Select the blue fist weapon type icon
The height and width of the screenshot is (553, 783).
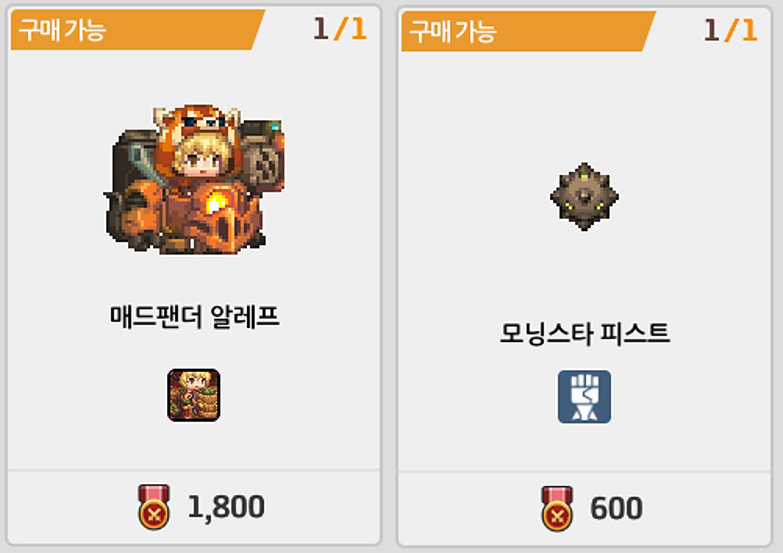tap(584, 397)
